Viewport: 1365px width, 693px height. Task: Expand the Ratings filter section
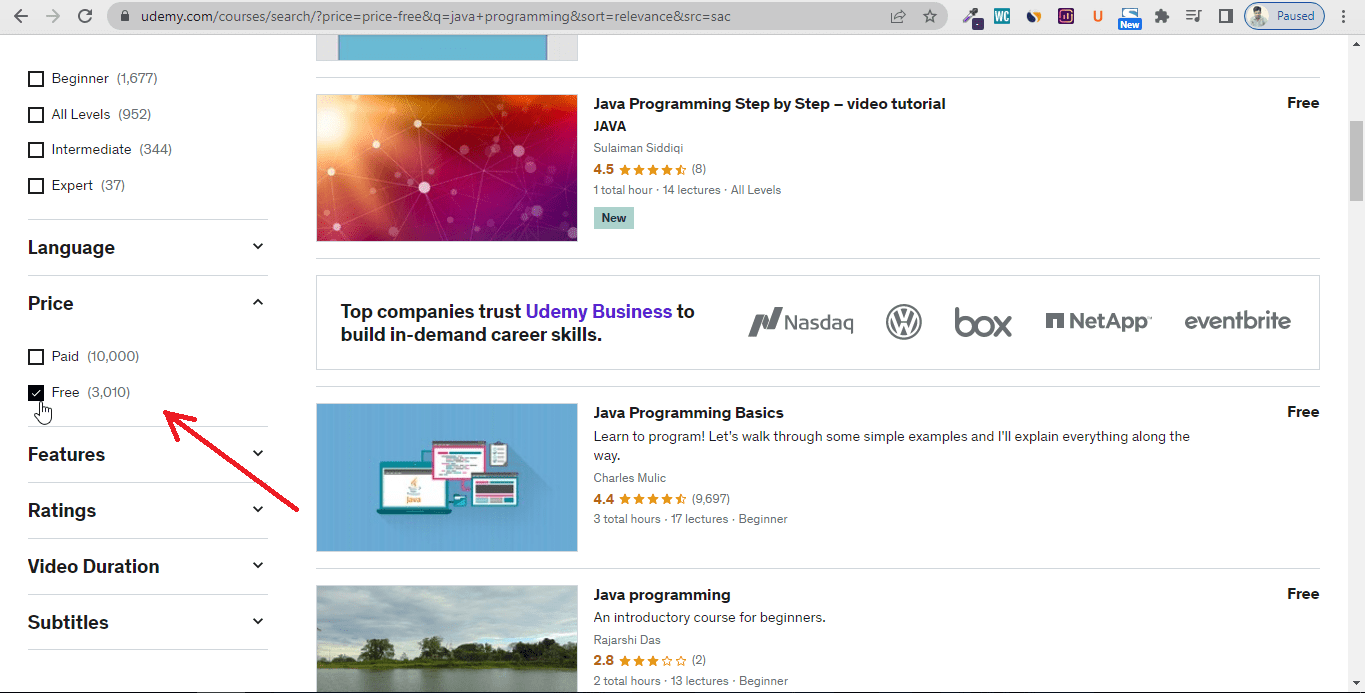pyautogui.click(x=147, y=510)
